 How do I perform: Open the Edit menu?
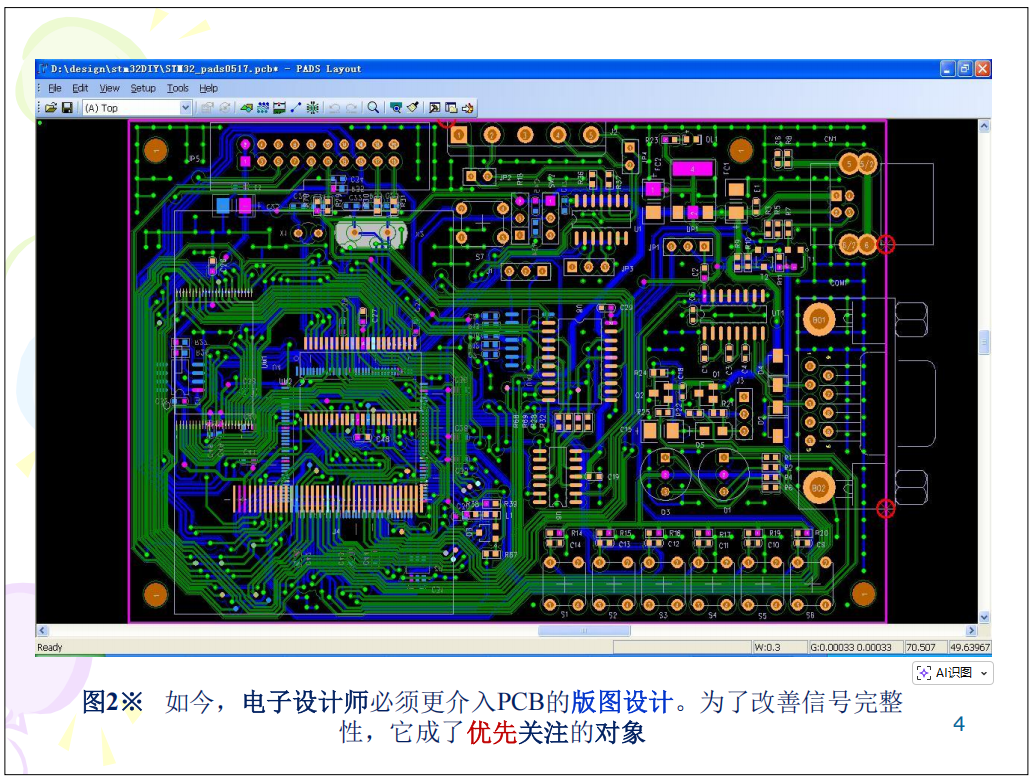[80, 88]
